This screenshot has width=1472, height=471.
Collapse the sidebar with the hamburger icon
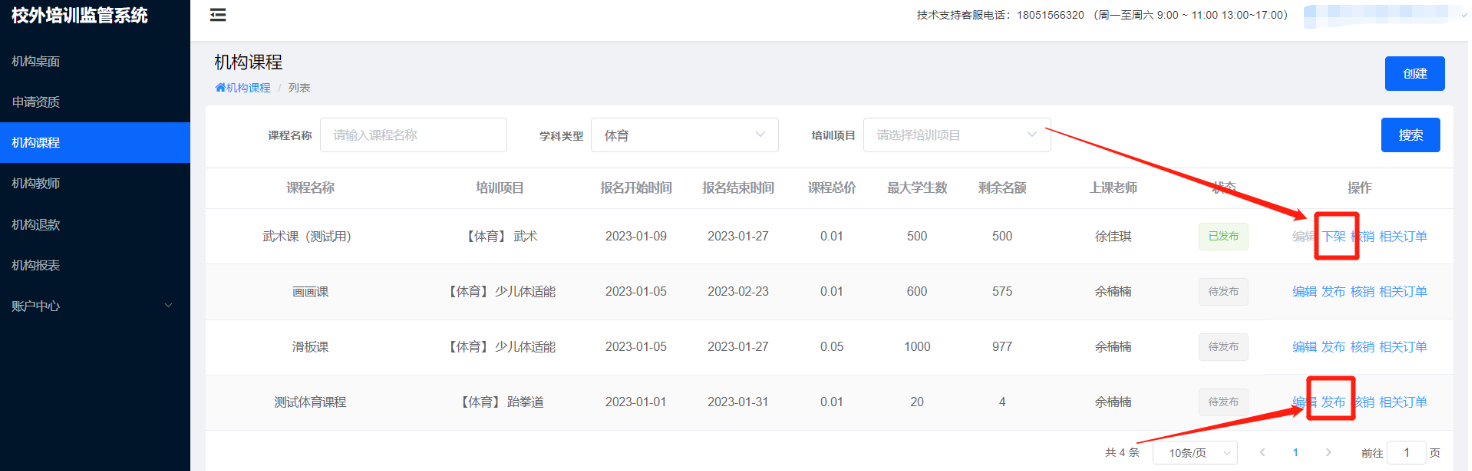[x=217, y=15]
